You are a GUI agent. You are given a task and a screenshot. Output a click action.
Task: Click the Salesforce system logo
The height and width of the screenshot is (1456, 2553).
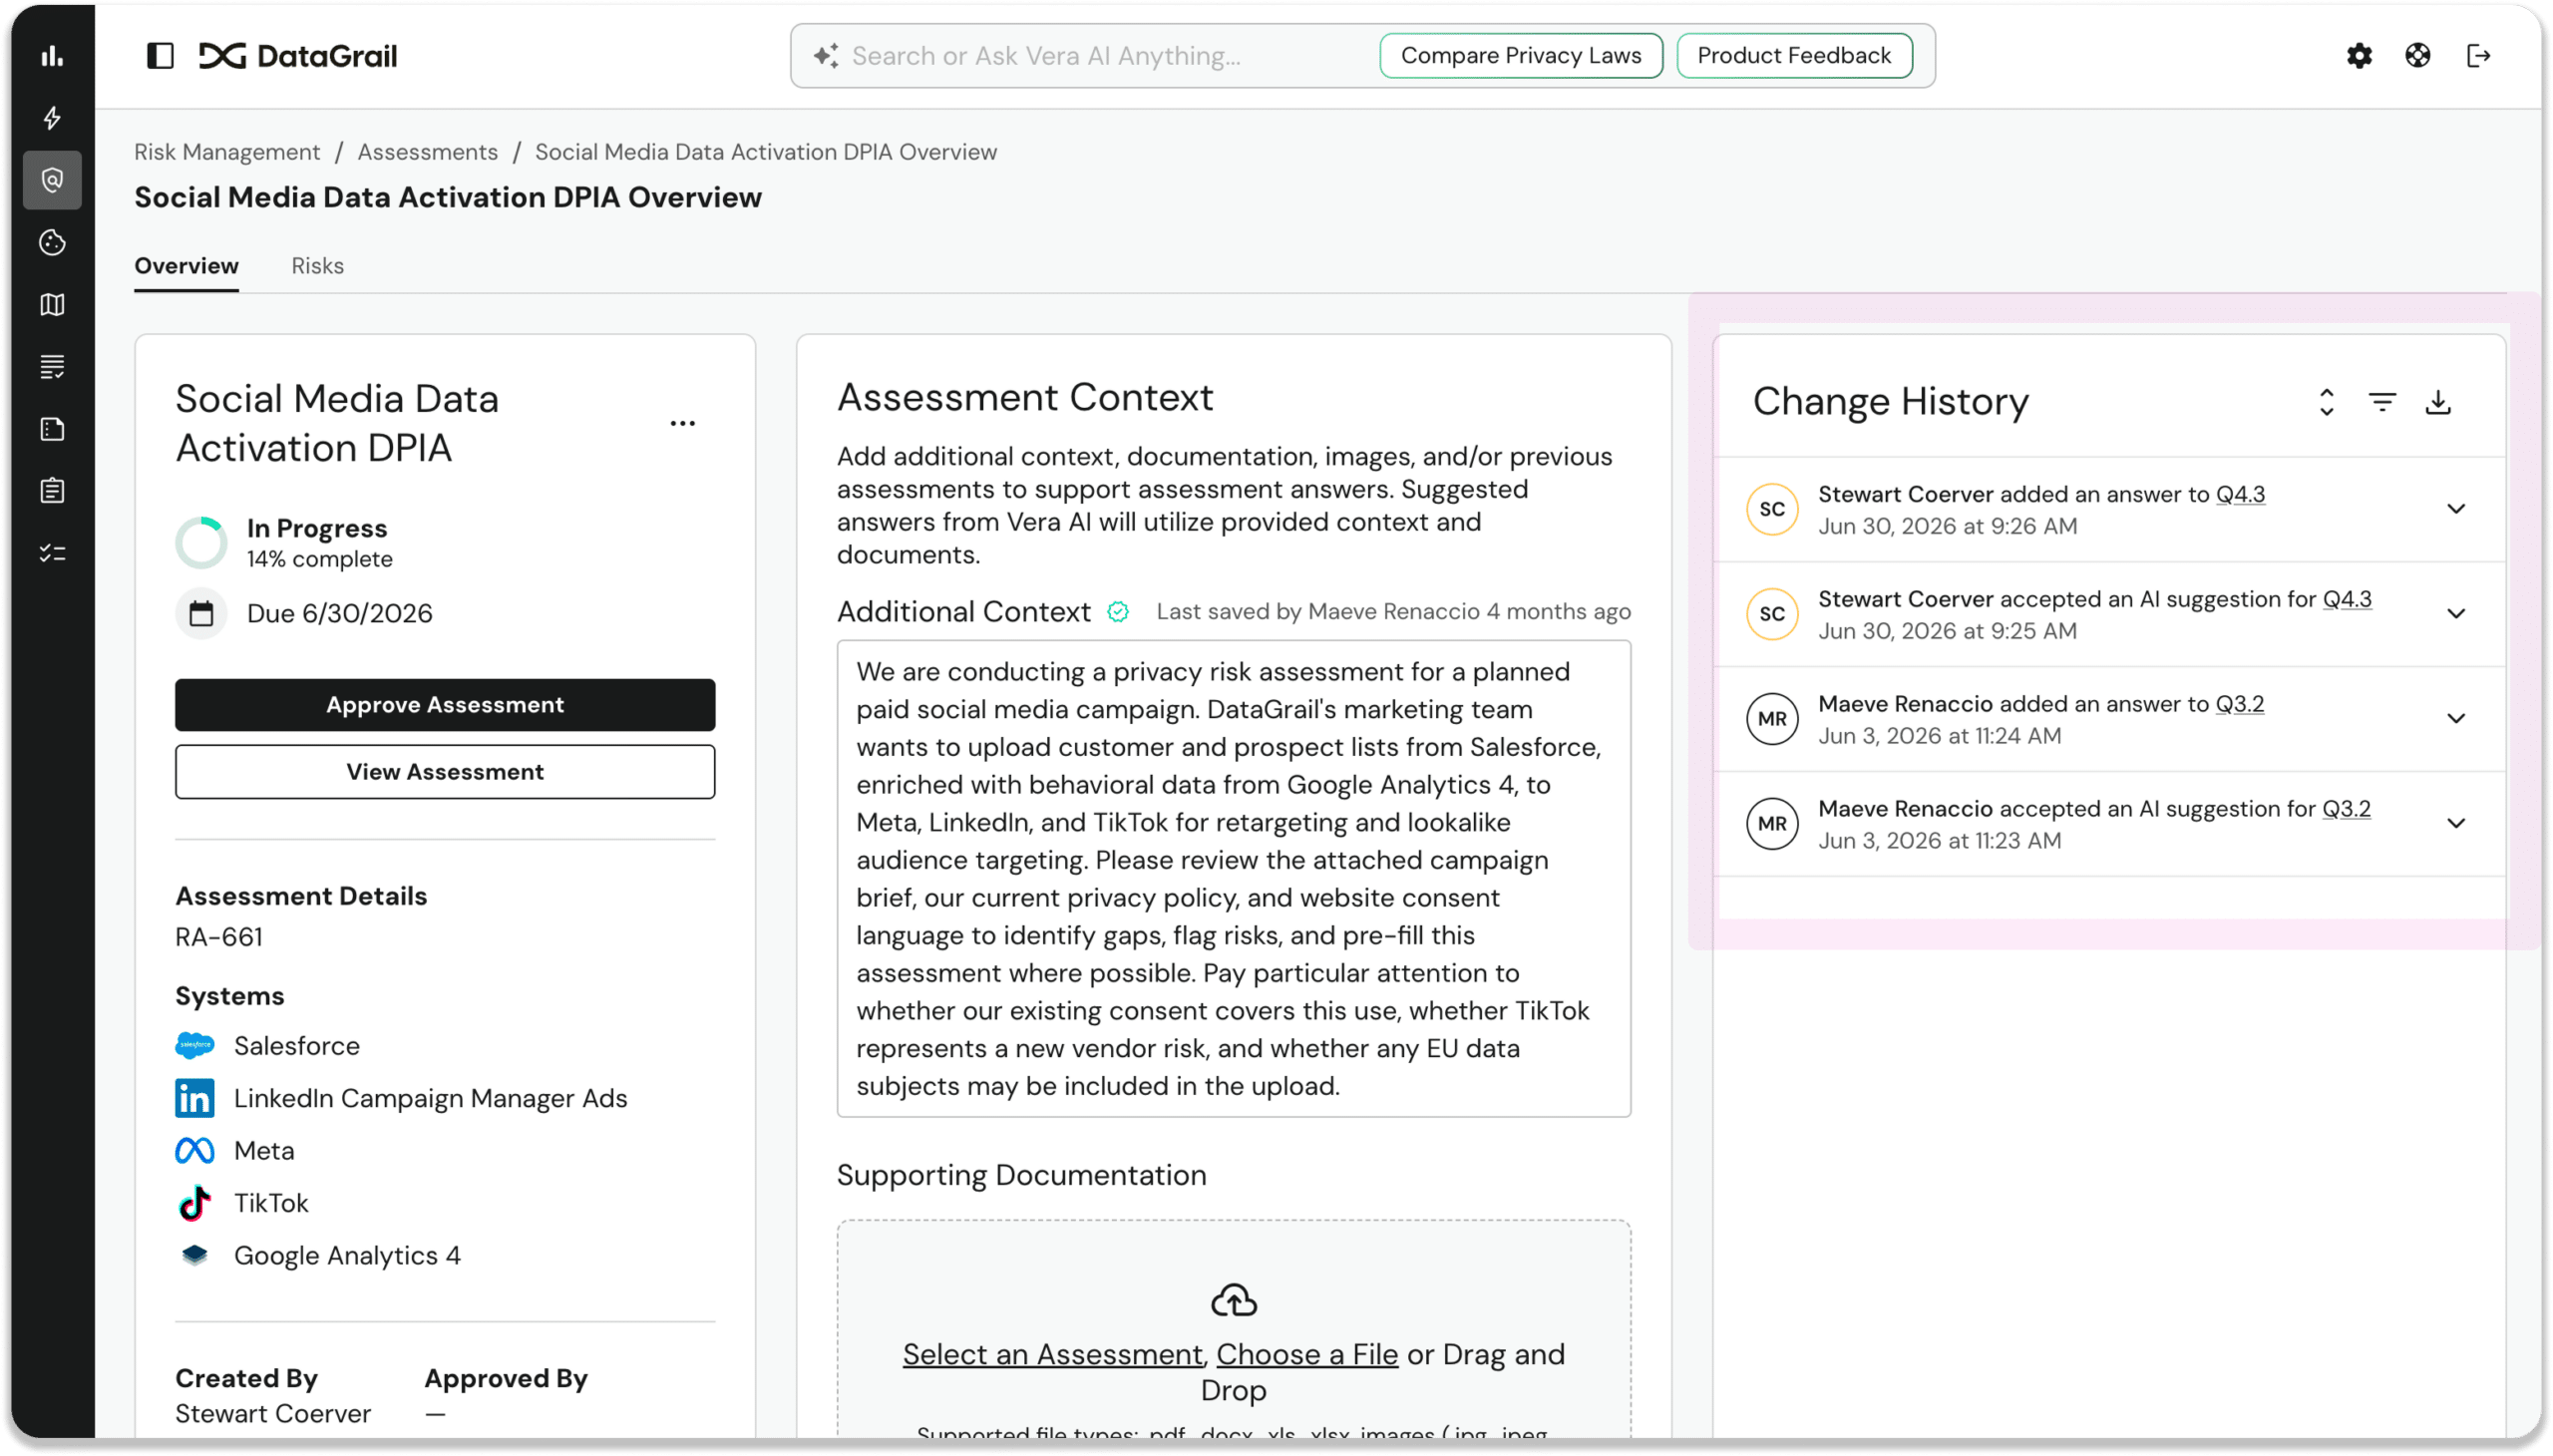194,1046
